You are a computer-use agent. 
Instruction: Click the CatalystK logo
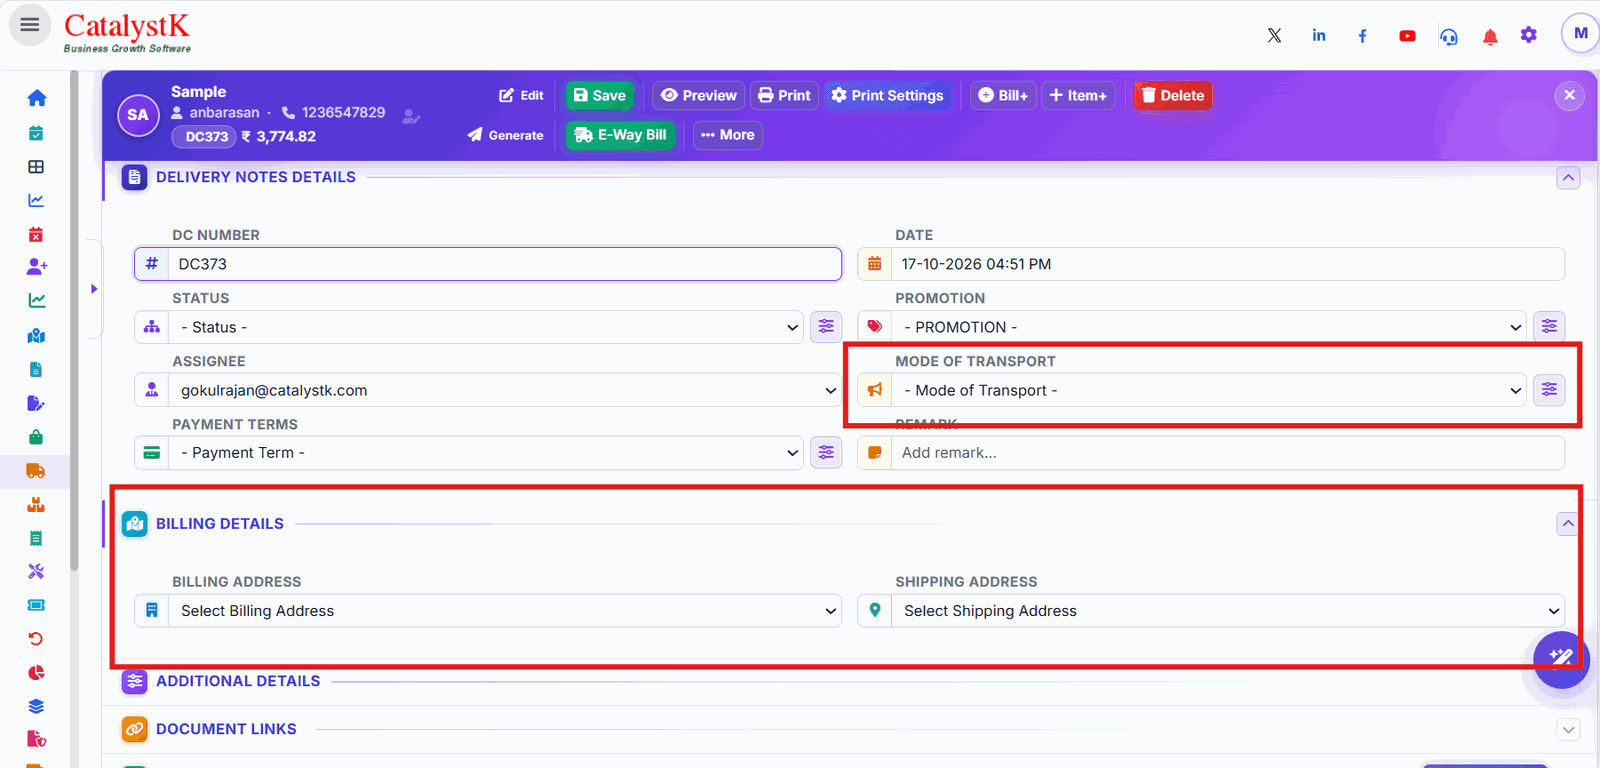[127, 32]
